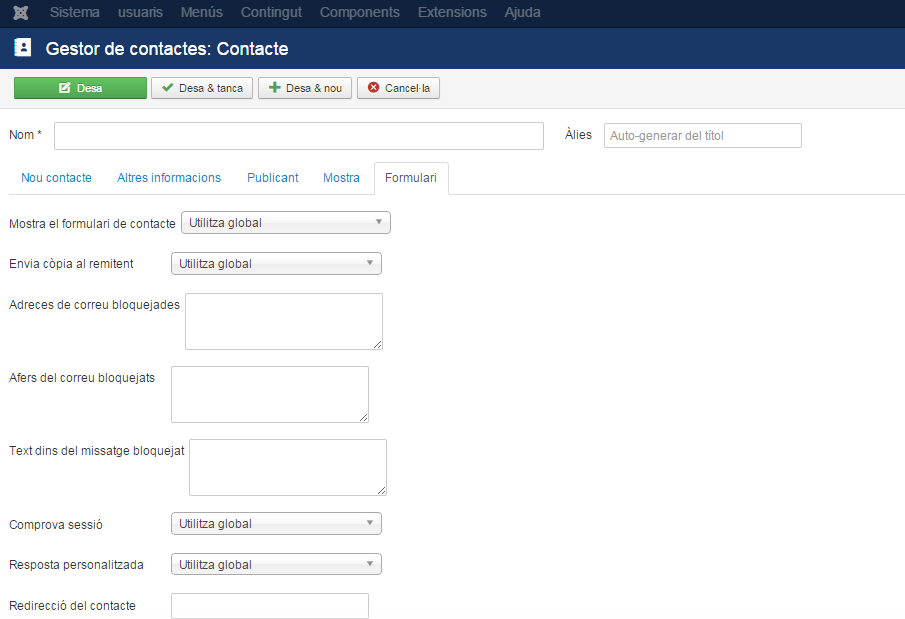Screen dimensions: 905x619
Task: Click Desa & tanca button
Action: tap(202, 88)
